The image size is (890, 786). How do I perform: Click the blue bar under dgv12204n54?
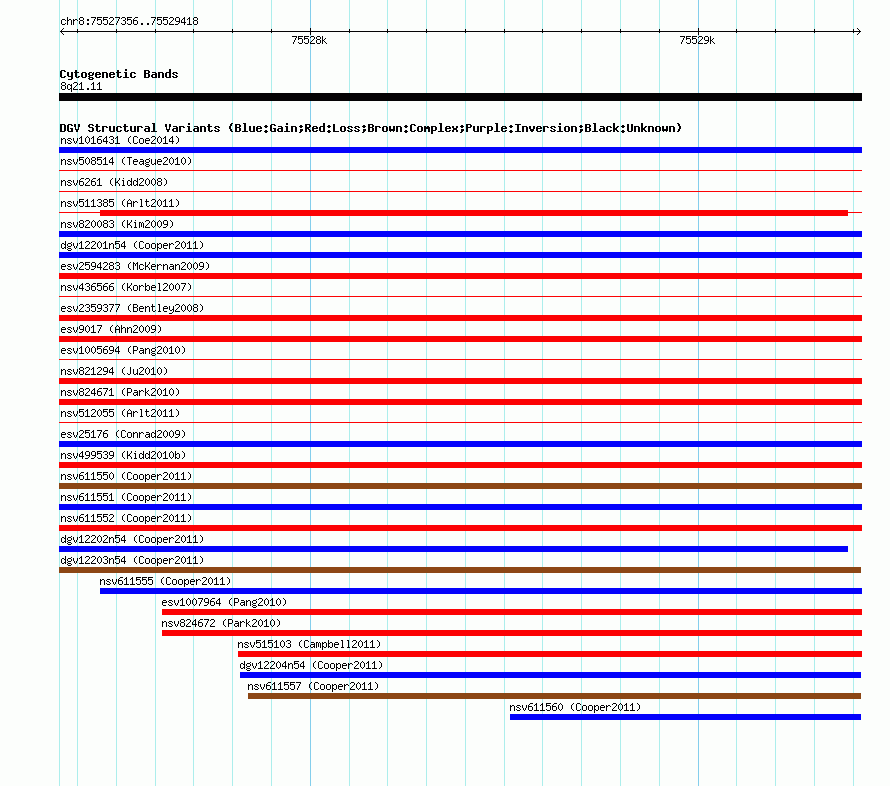coord(551,675)
